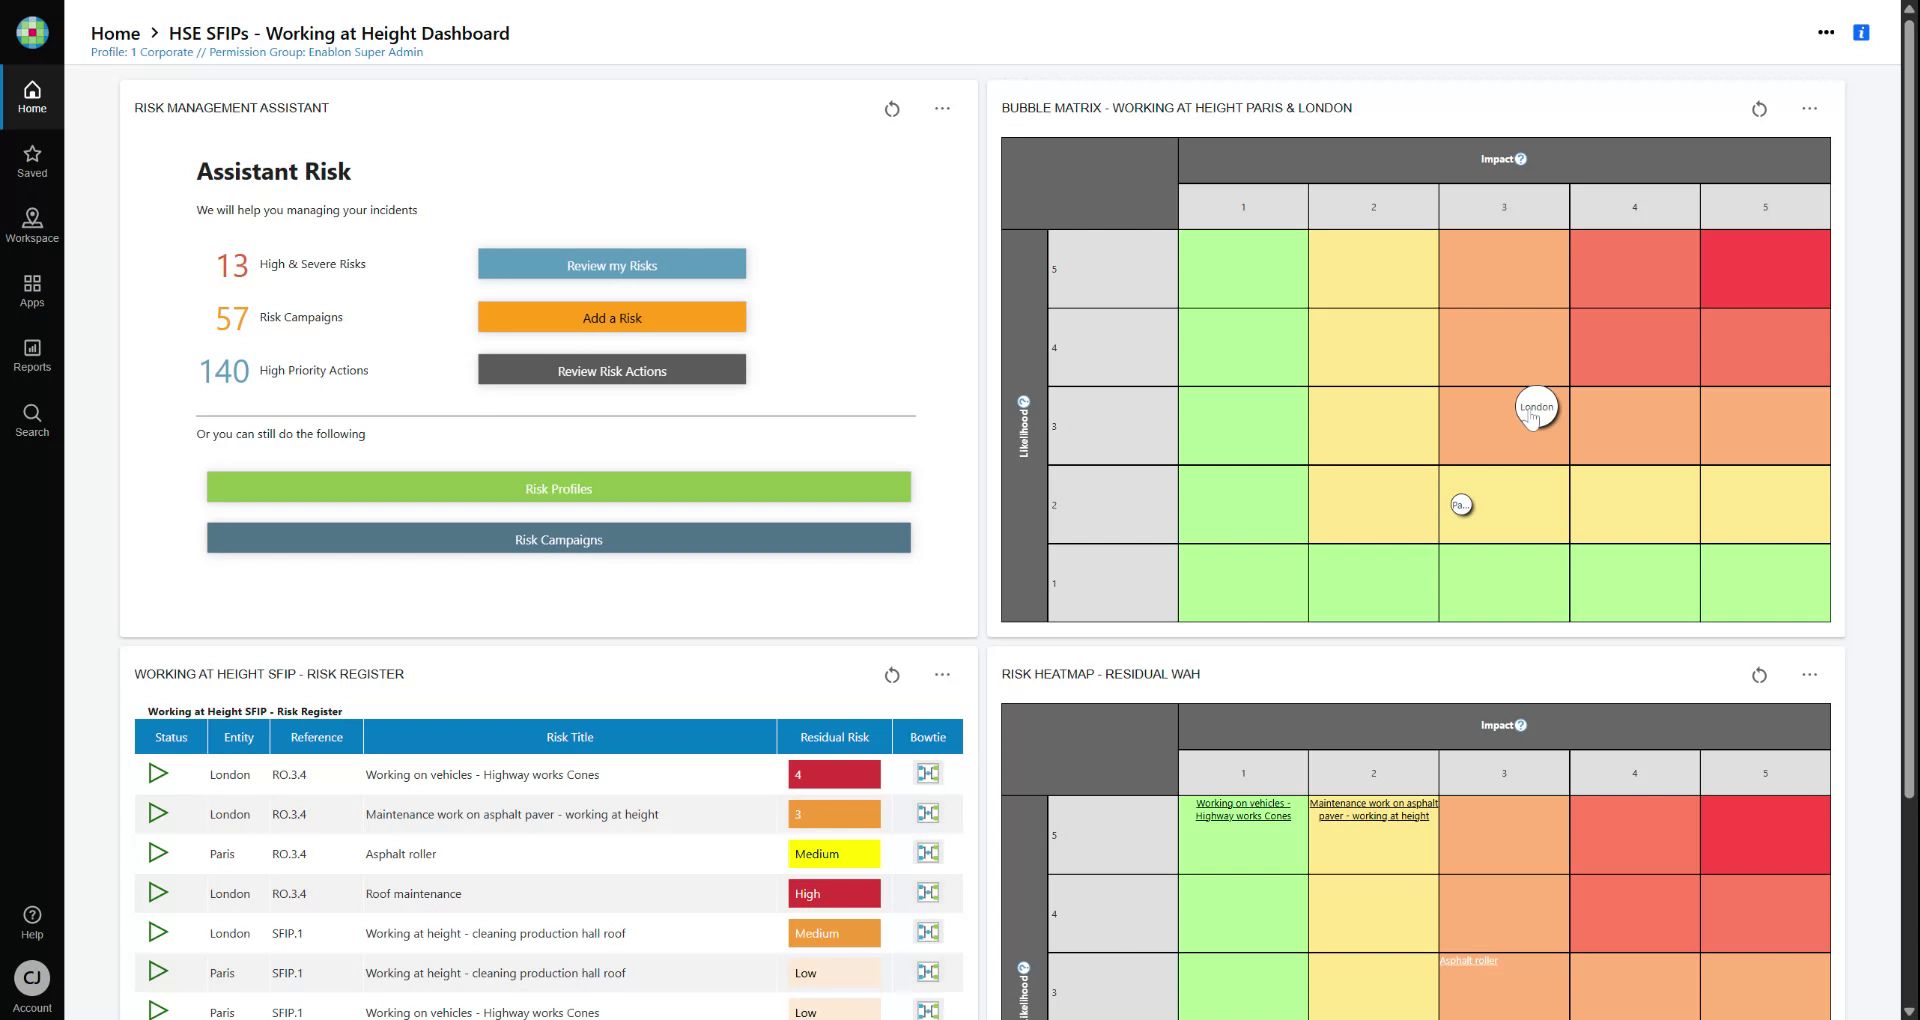This screenshot has height=1020, width=1920.
Task: Open Workspace from the left sidebar
Action: 32,225
